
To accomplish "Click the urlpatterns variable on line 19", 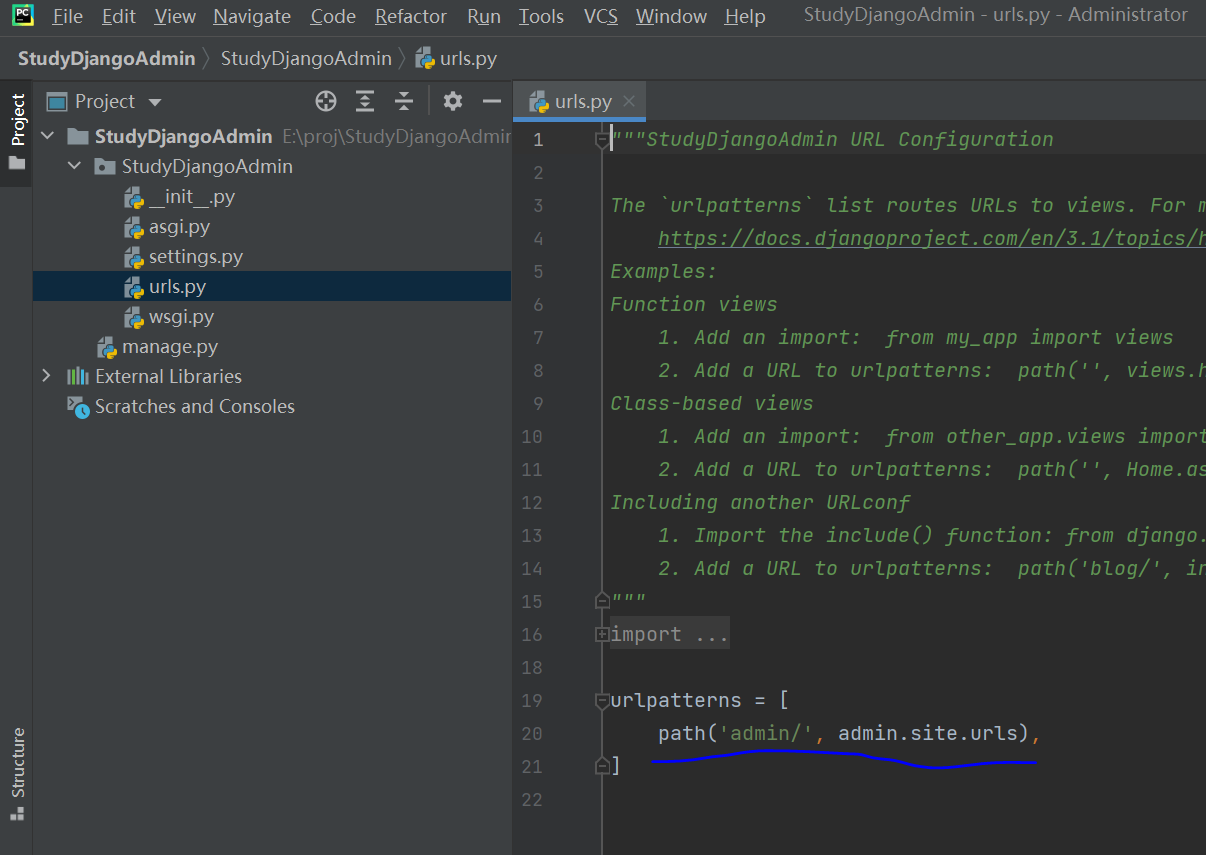I will pyautogui.click(x=676, y=700).
